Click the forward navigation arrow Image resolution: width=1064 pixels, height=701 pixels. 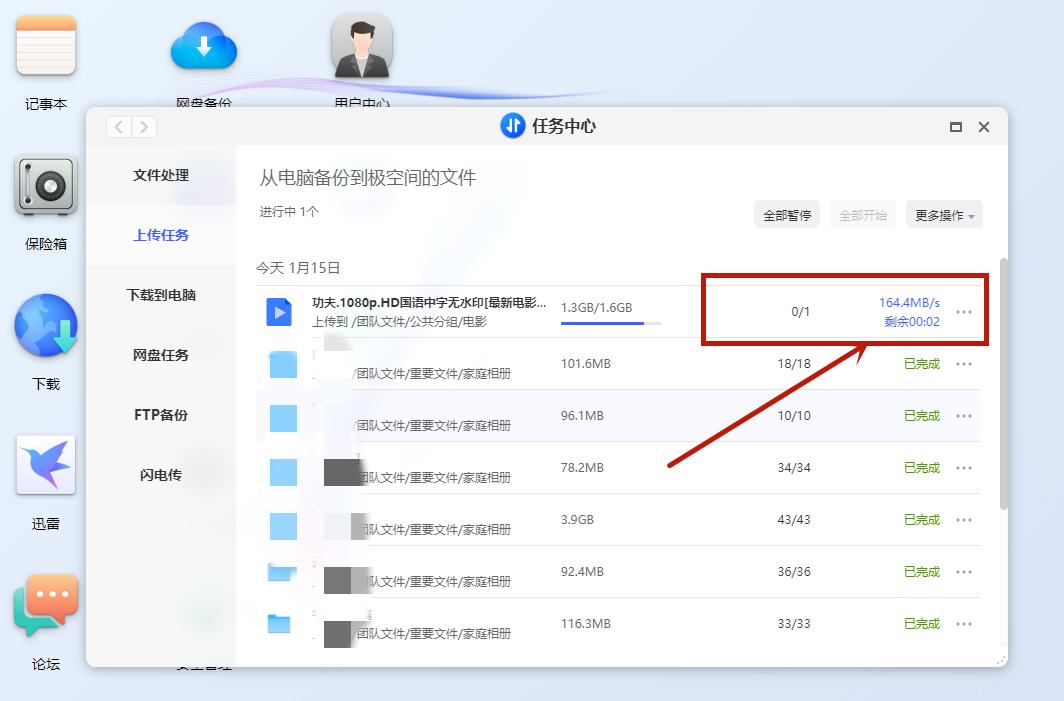coord(143,127)
